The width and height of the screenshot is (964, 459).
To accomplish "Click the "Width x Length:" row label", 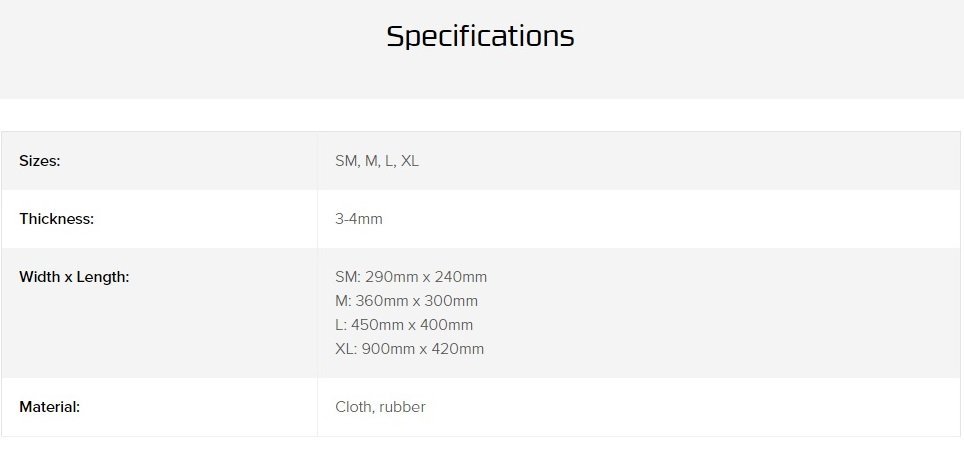I will 74,277.
